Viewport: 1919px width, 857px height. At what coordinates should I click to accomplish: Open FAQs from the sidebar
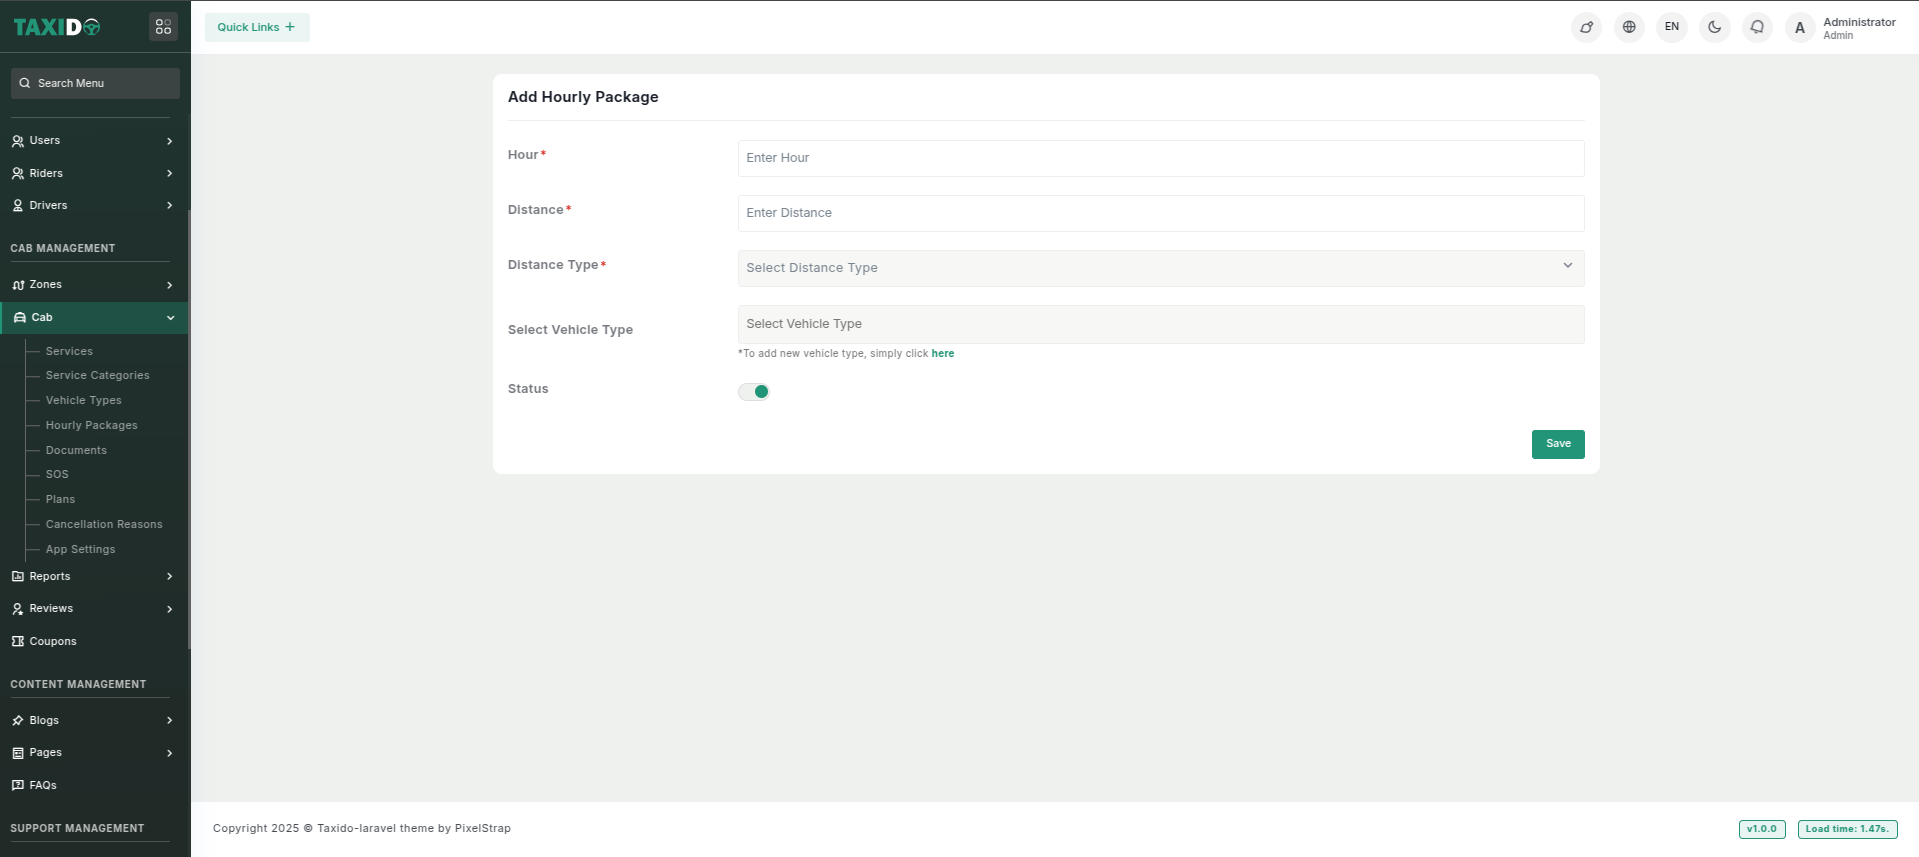(43, 785)
